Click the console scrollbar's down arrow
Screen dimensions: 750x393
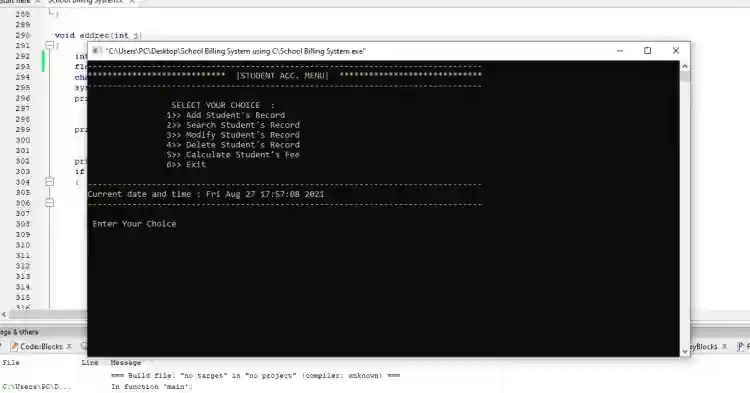[x=684, y=351]
